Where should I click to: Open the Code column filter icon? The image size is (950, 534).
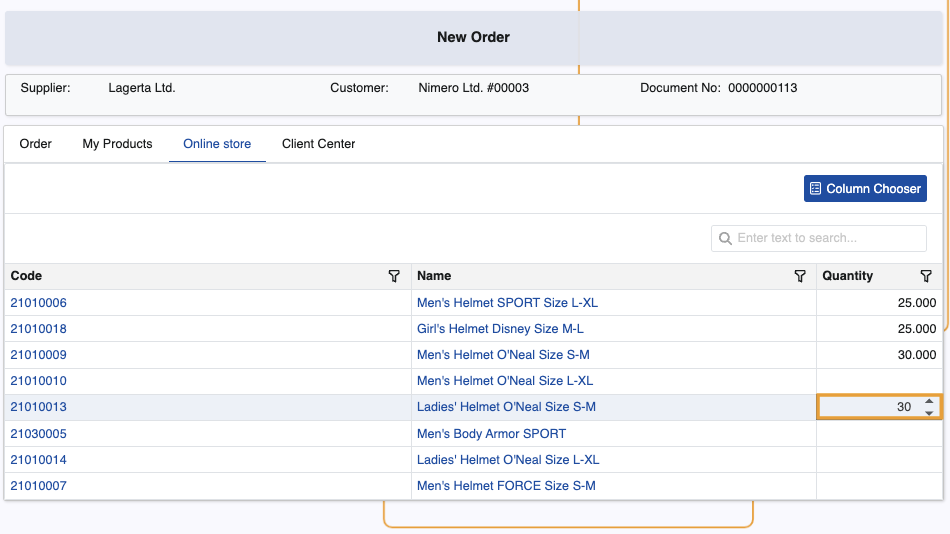pyautogui.click(x=394, y=276)
